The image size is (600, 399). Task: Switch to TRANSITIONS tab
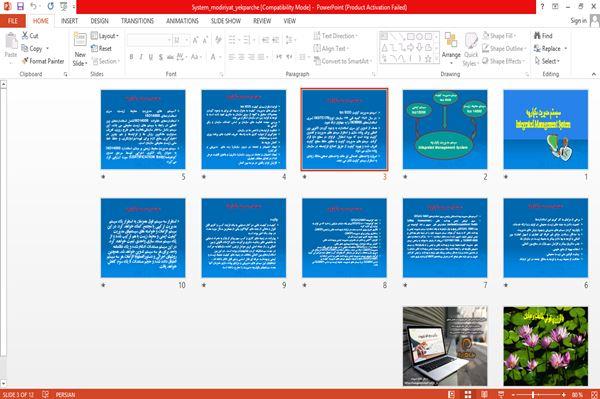[x=137, y=21]
